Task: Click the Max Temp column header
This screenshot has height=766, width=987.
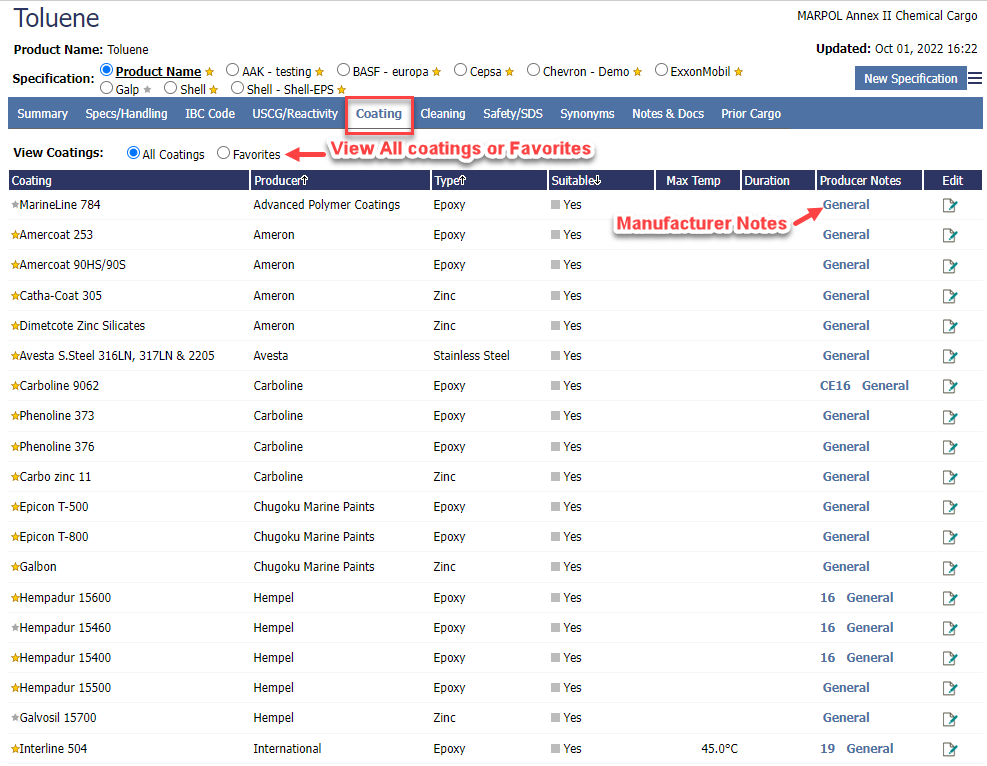Action: pyautogui.click(x=693, y=181)
